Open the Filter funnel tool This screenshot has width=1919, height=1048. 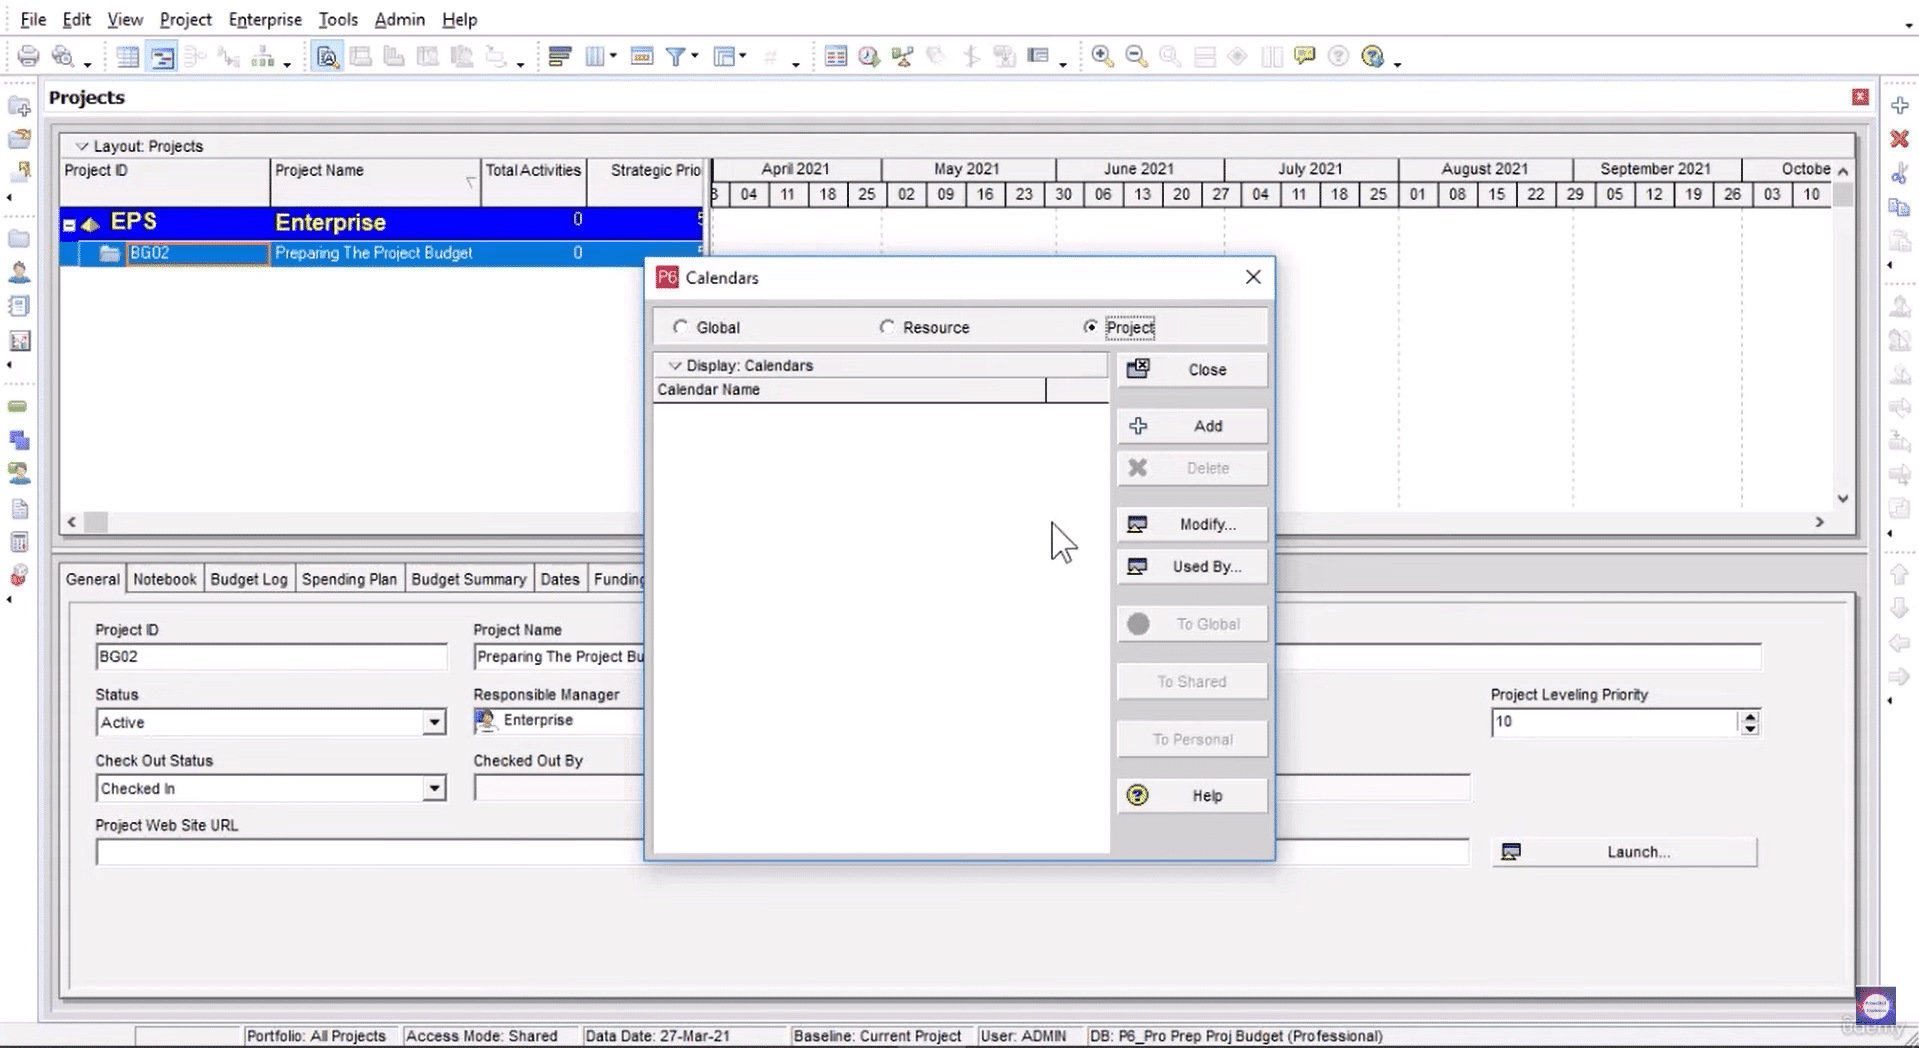[674, 56]
